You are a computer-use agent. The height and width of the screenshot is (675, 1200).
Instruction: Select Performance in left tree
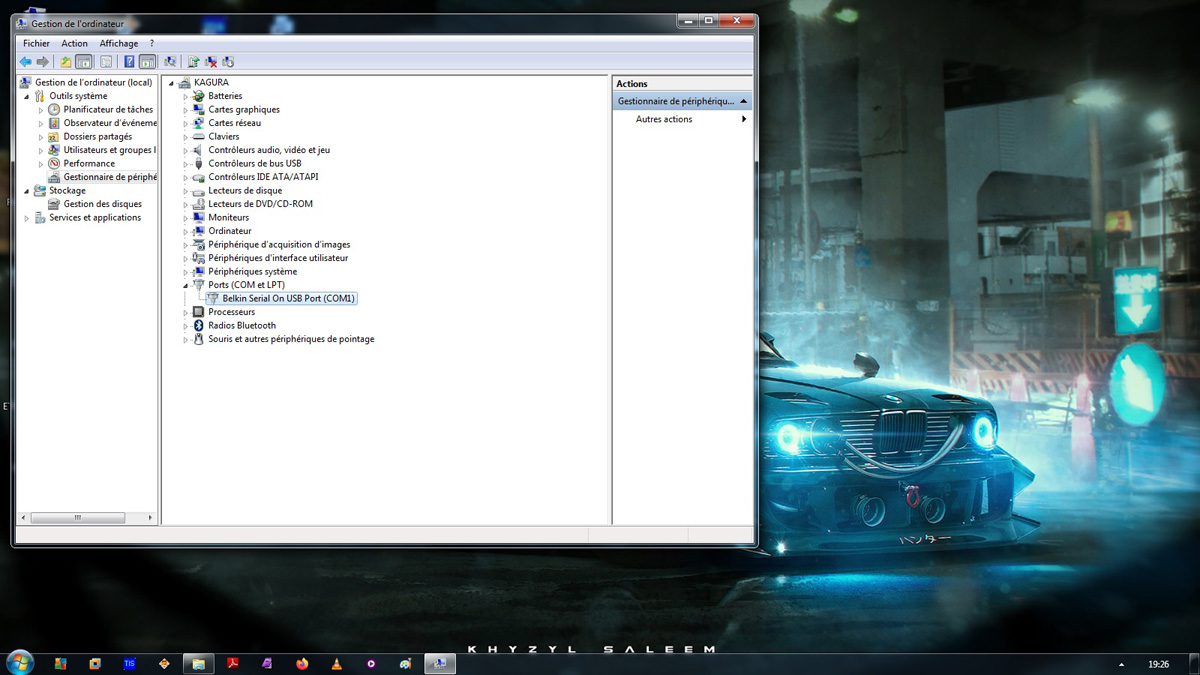point(89,164)
